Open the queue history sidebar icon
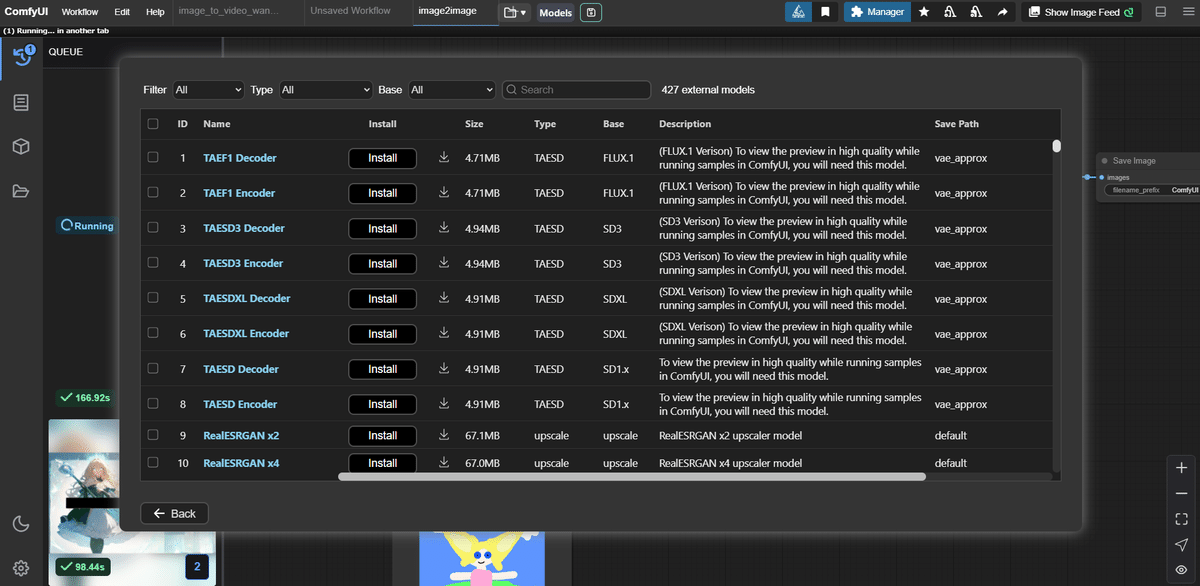Viewport: 1200px width, 586px height. click(x=21, y=58)
